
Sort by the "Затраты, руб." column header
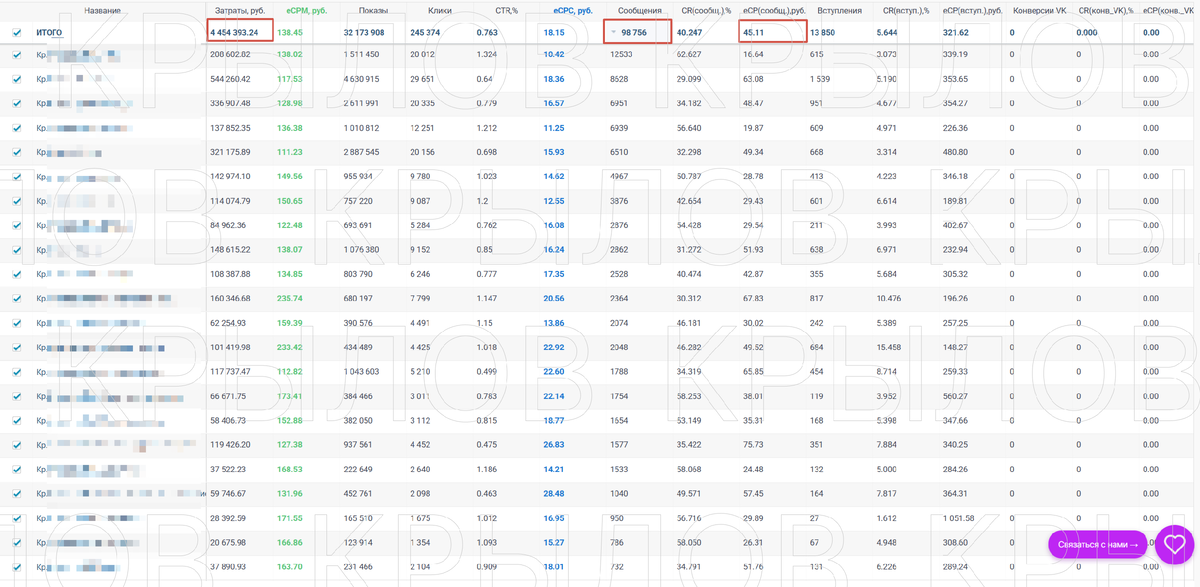click(239, 11)
